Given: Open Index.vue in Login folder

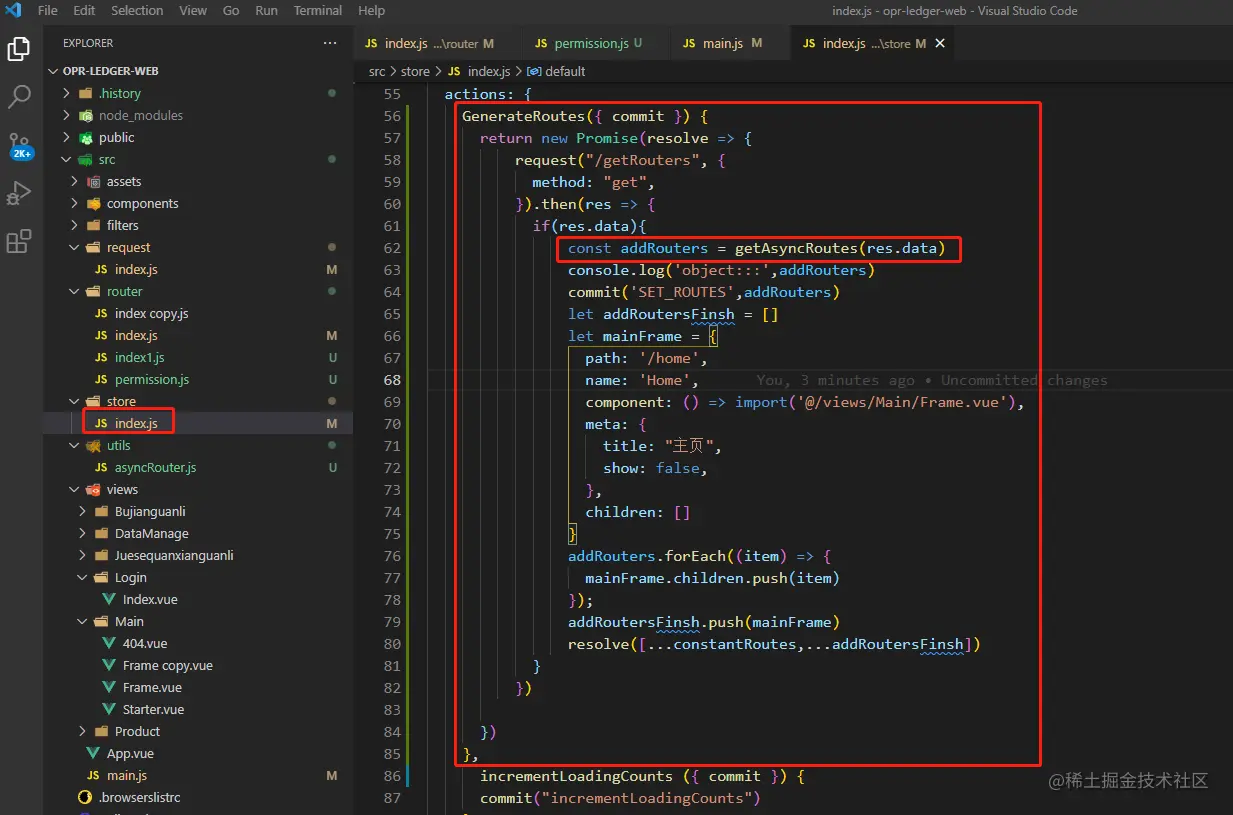Looking at the screenshot, I should click(150, 599).
